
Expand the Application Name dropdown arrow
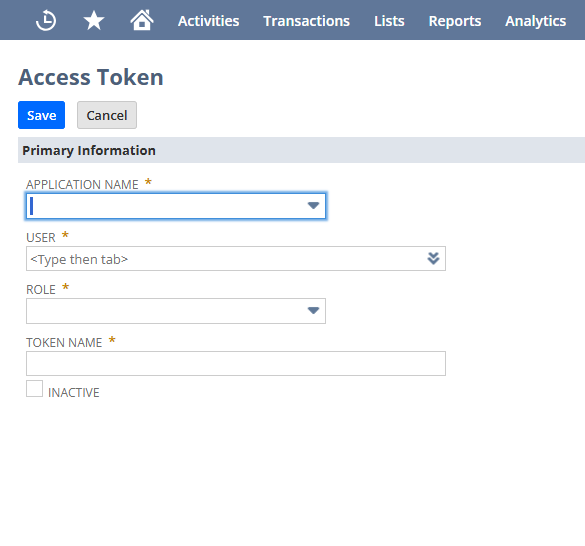[x=313, y=205]
